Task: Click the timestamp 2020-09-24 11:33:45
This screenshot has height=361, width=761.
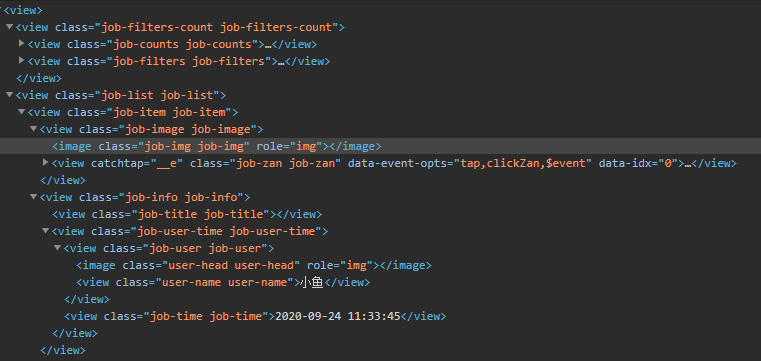Action: [x=338, y=316]
